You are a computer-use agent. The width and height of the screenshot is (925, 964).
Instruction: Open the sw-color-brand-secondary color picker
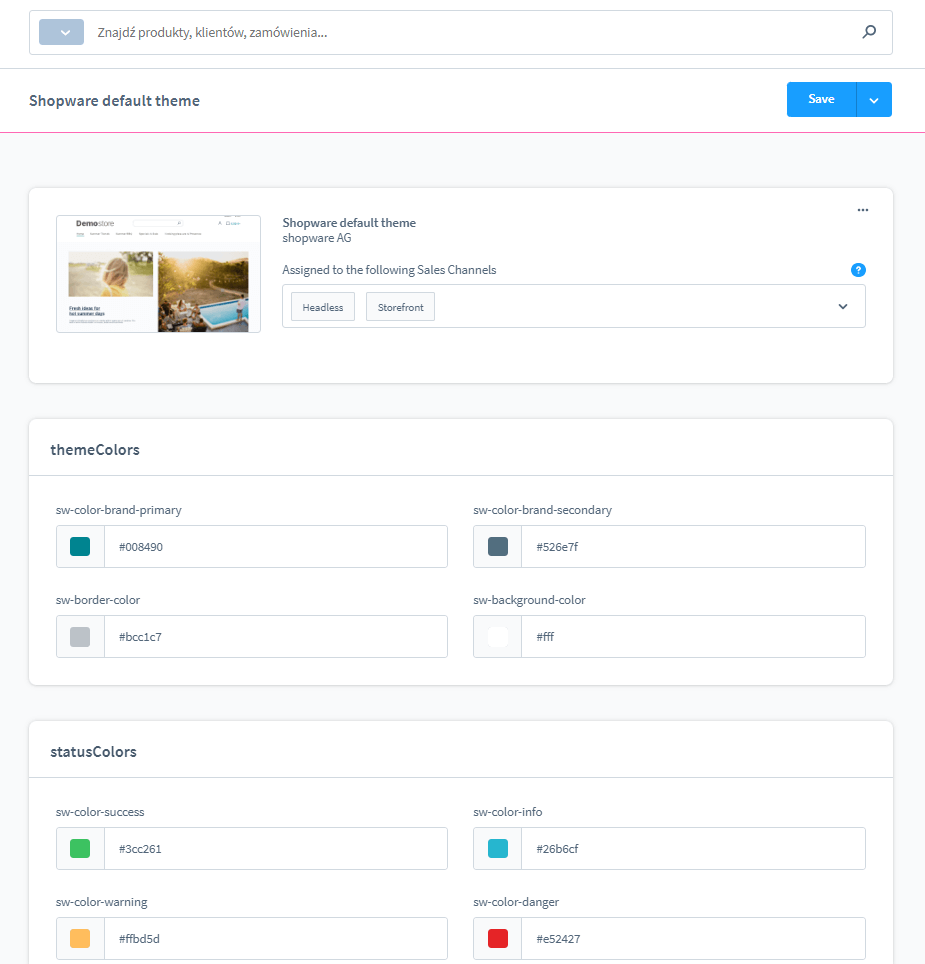[497, 546]
